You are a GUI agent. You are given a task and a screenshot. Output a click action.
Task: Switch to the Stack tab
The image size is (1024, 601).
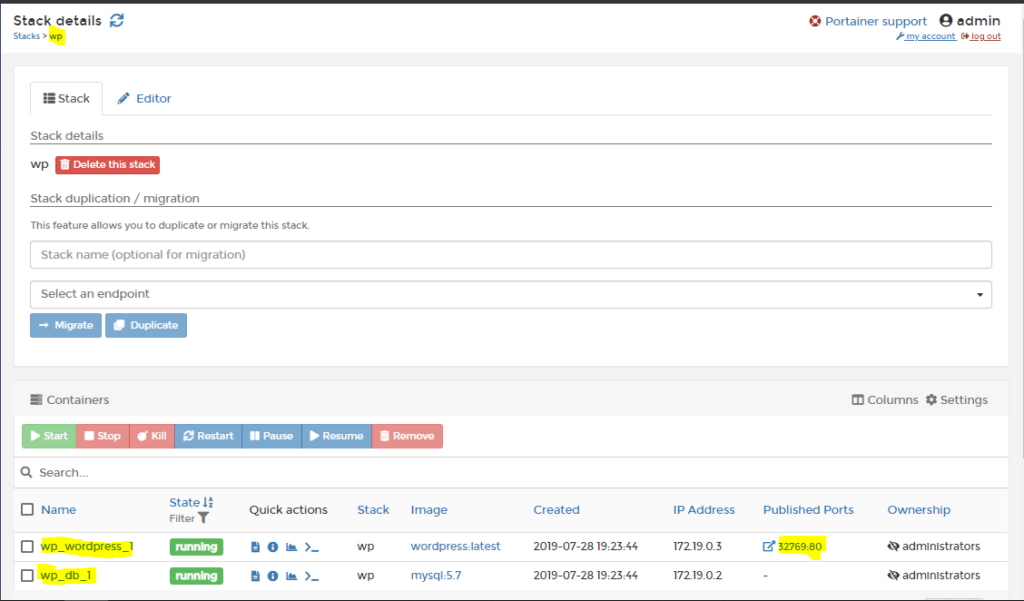click(x=66, y=98)
